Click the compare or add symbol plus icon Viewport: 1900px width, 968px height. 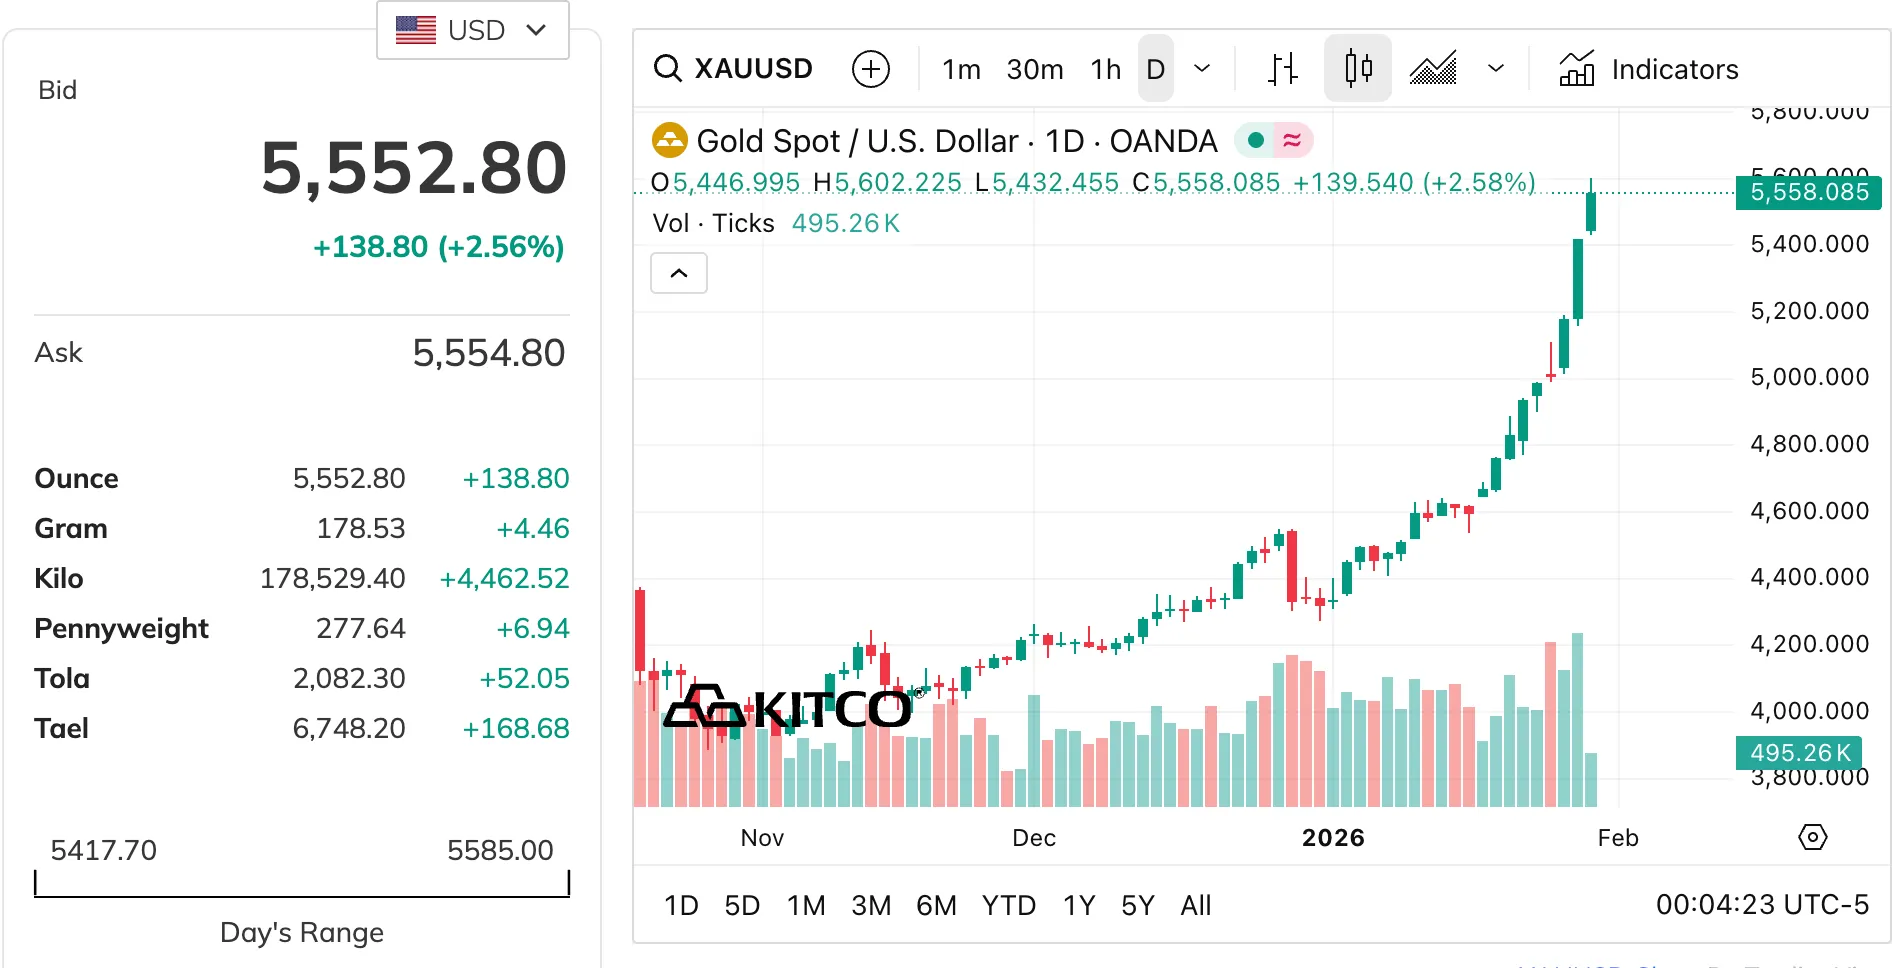[870, 69]
